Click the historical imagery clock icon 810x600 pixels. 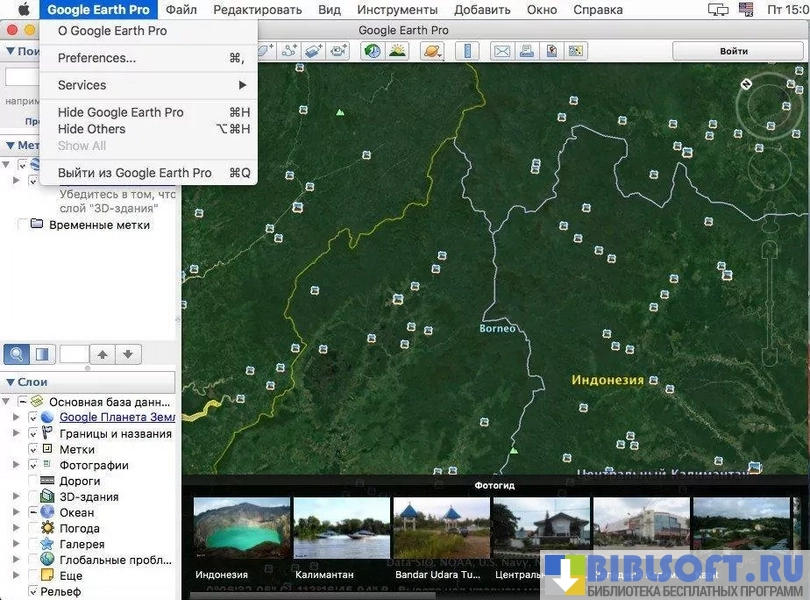pyautogui.click(x=372, y=51)
